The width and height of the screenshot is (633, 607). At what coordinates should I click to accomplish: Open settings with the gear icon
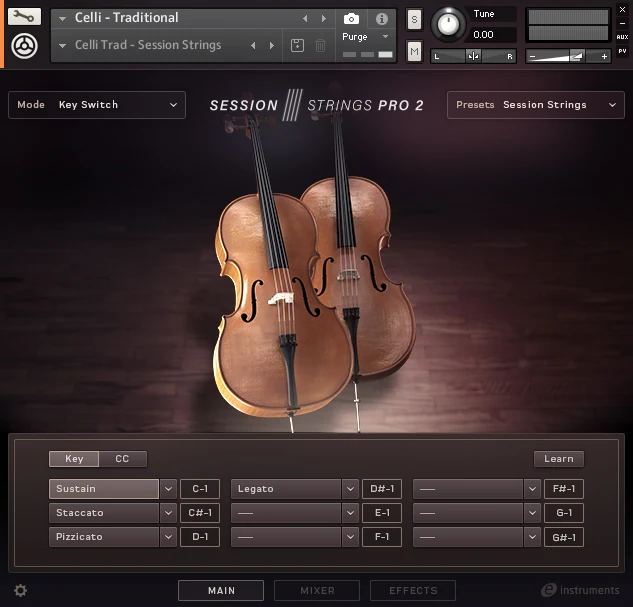tap(20, 590)
